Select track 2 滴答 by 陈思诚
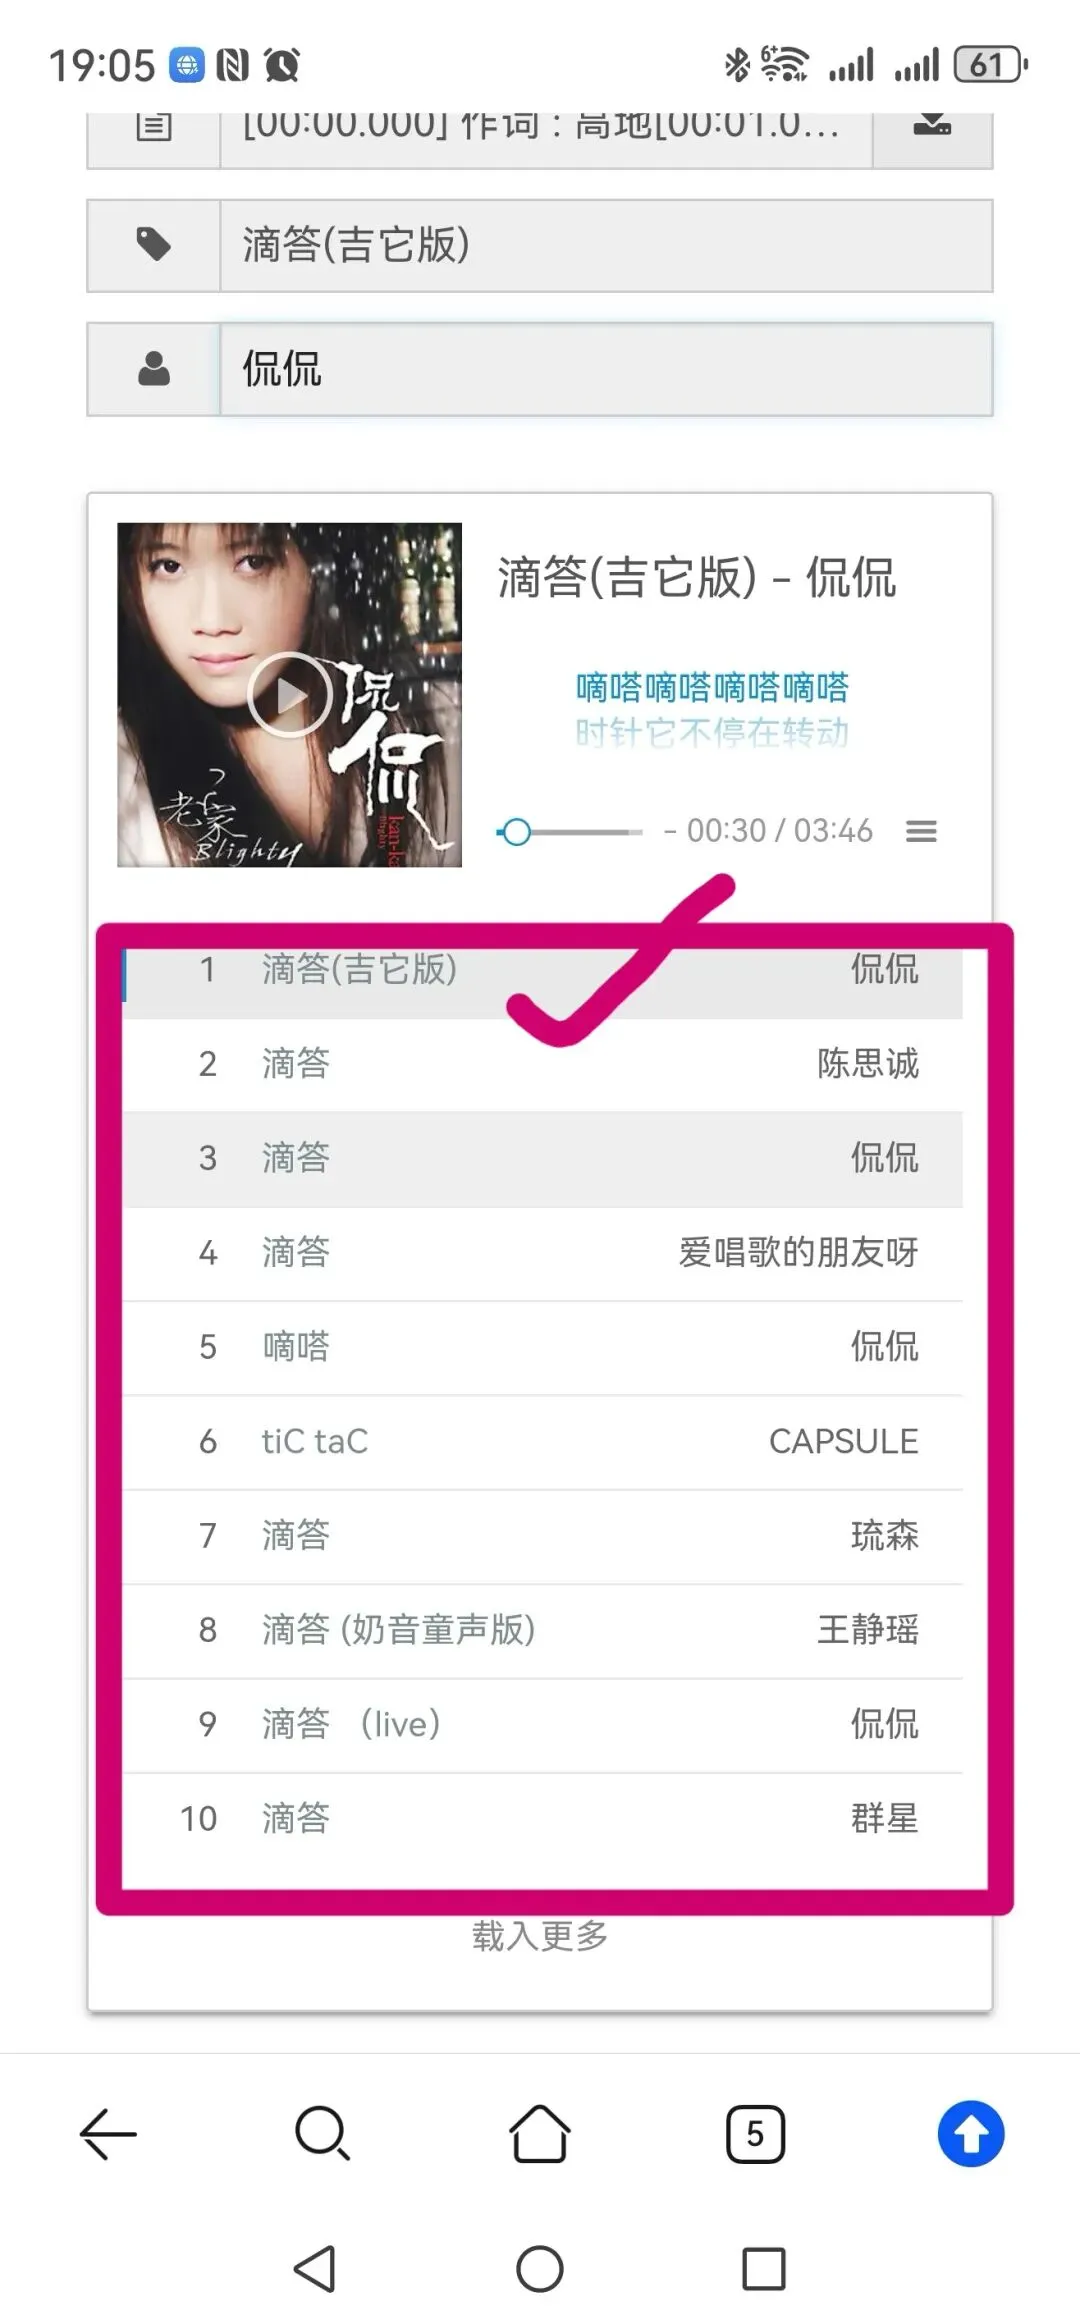 click(543, 1064)
